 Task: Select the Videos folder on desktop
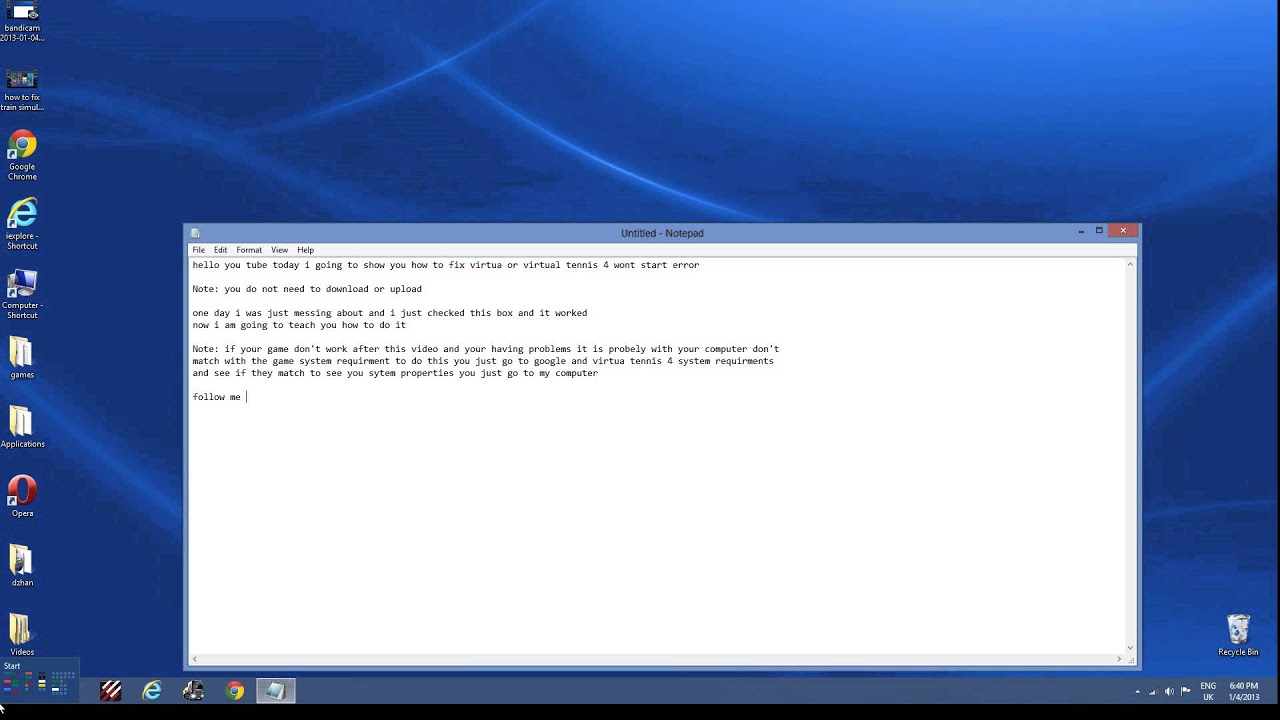pos(22,635)
